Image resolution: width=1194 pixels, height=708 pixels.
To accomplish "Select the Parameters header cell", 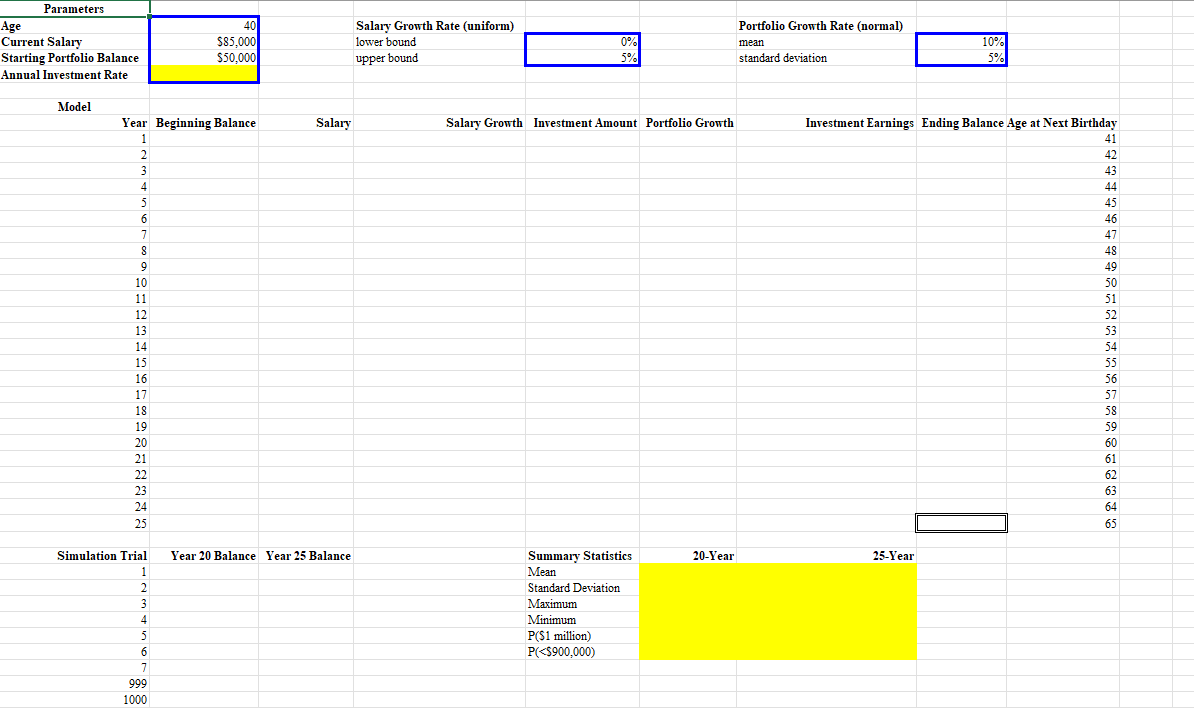I will tap(74, 9).
